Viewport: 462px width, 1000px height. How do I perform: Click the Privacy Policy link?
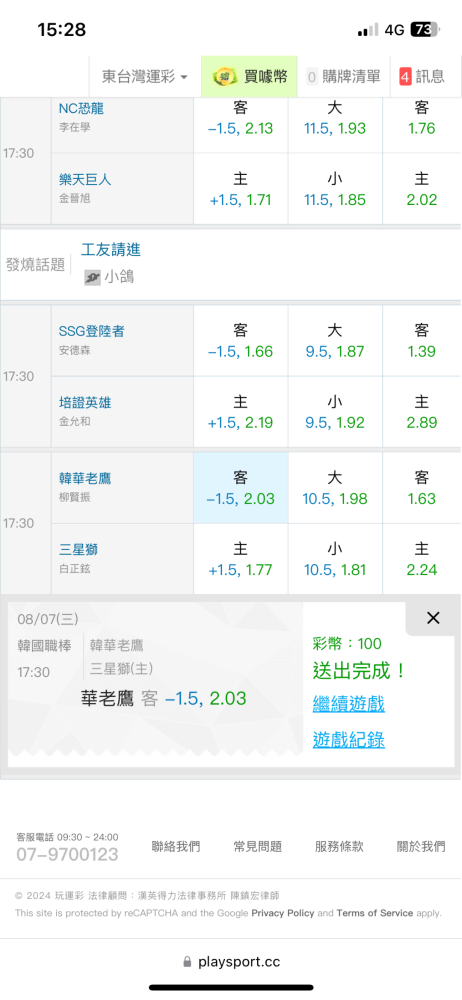pyautogui.click(x=283, y=913)
